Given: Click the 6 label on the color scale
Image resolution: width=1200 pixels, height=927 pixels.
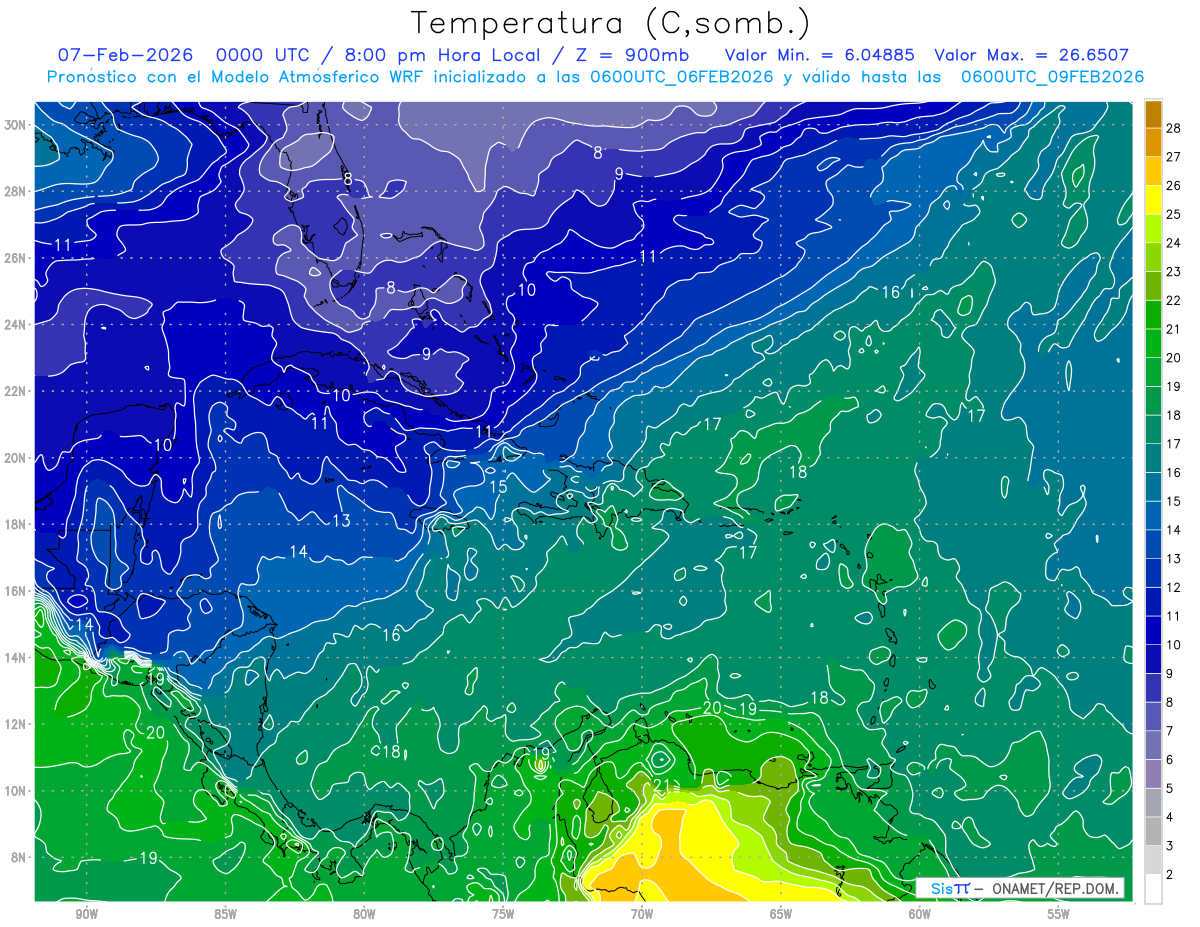Looking at the screenshot, I should (x=1170, y=760).
